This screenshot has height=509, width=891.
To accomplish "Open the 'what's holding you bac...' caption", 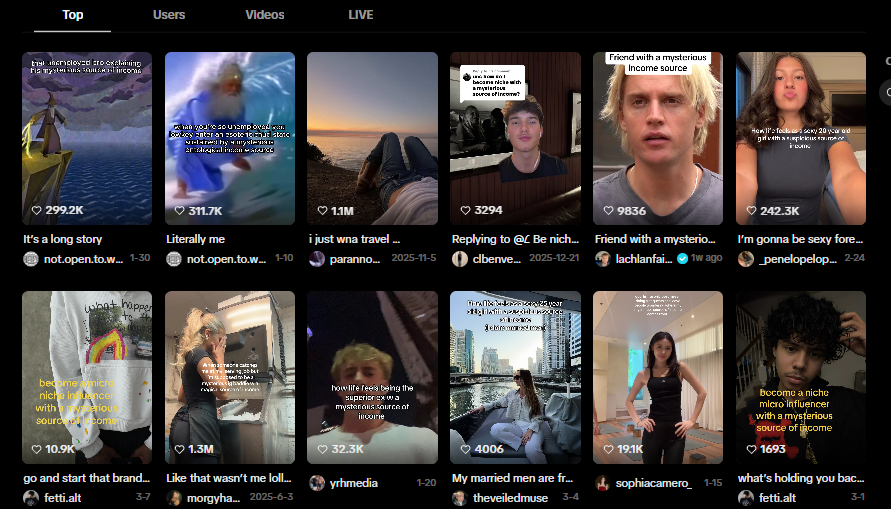I will point(801,478).
